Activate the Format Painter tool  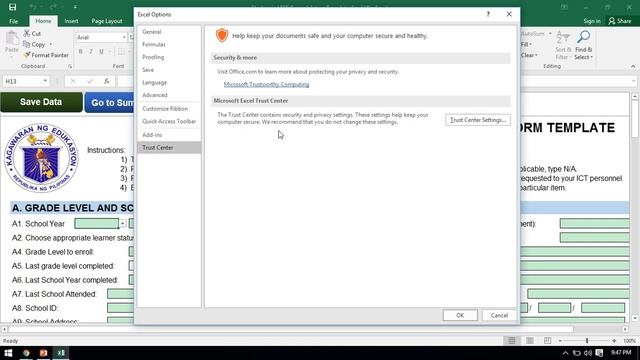[x=46, y=55]
